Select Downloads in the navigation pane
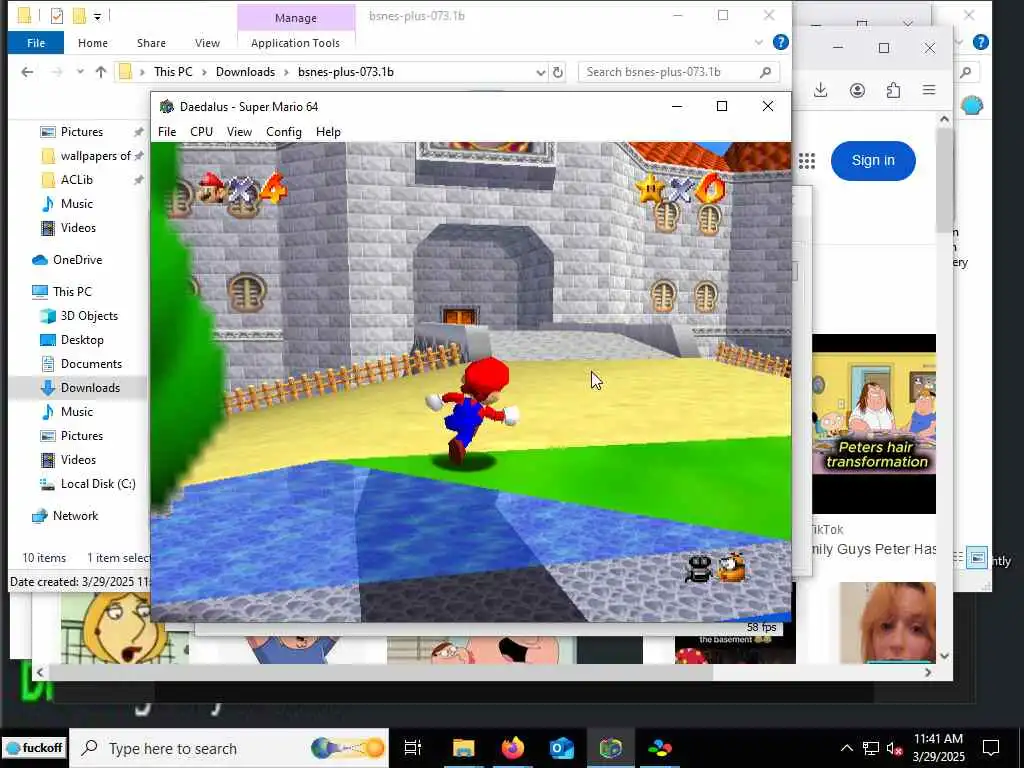The image size is (1024, 768). pos(90,388)
